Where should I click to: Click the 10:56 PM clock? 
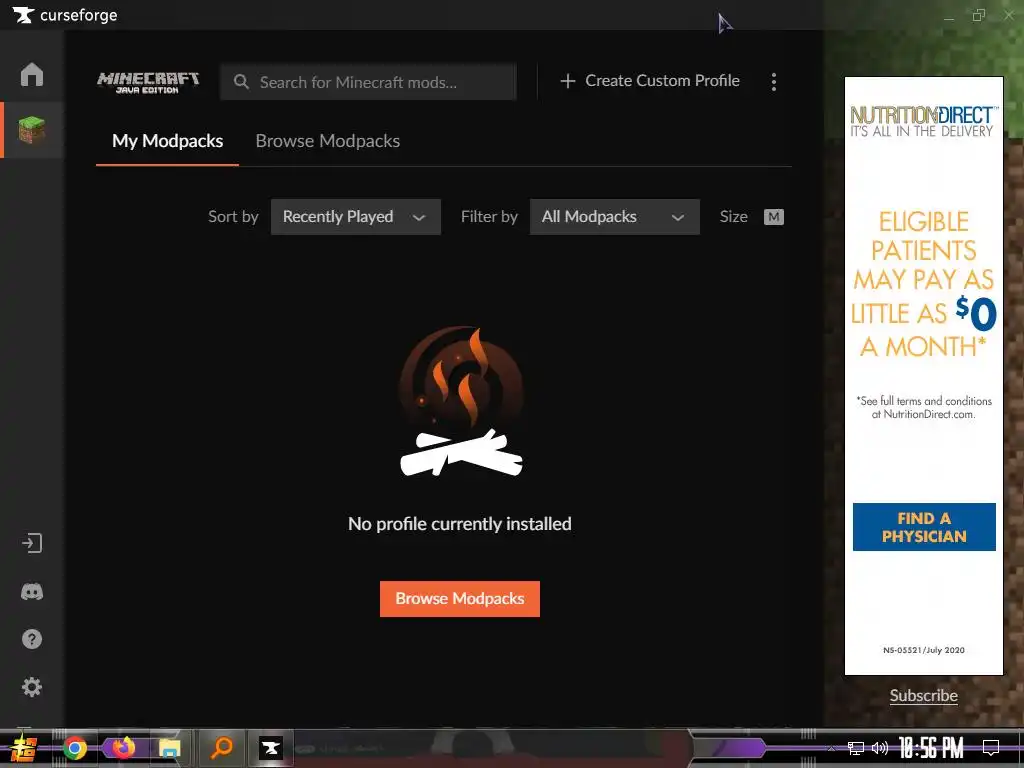(931, 748)
